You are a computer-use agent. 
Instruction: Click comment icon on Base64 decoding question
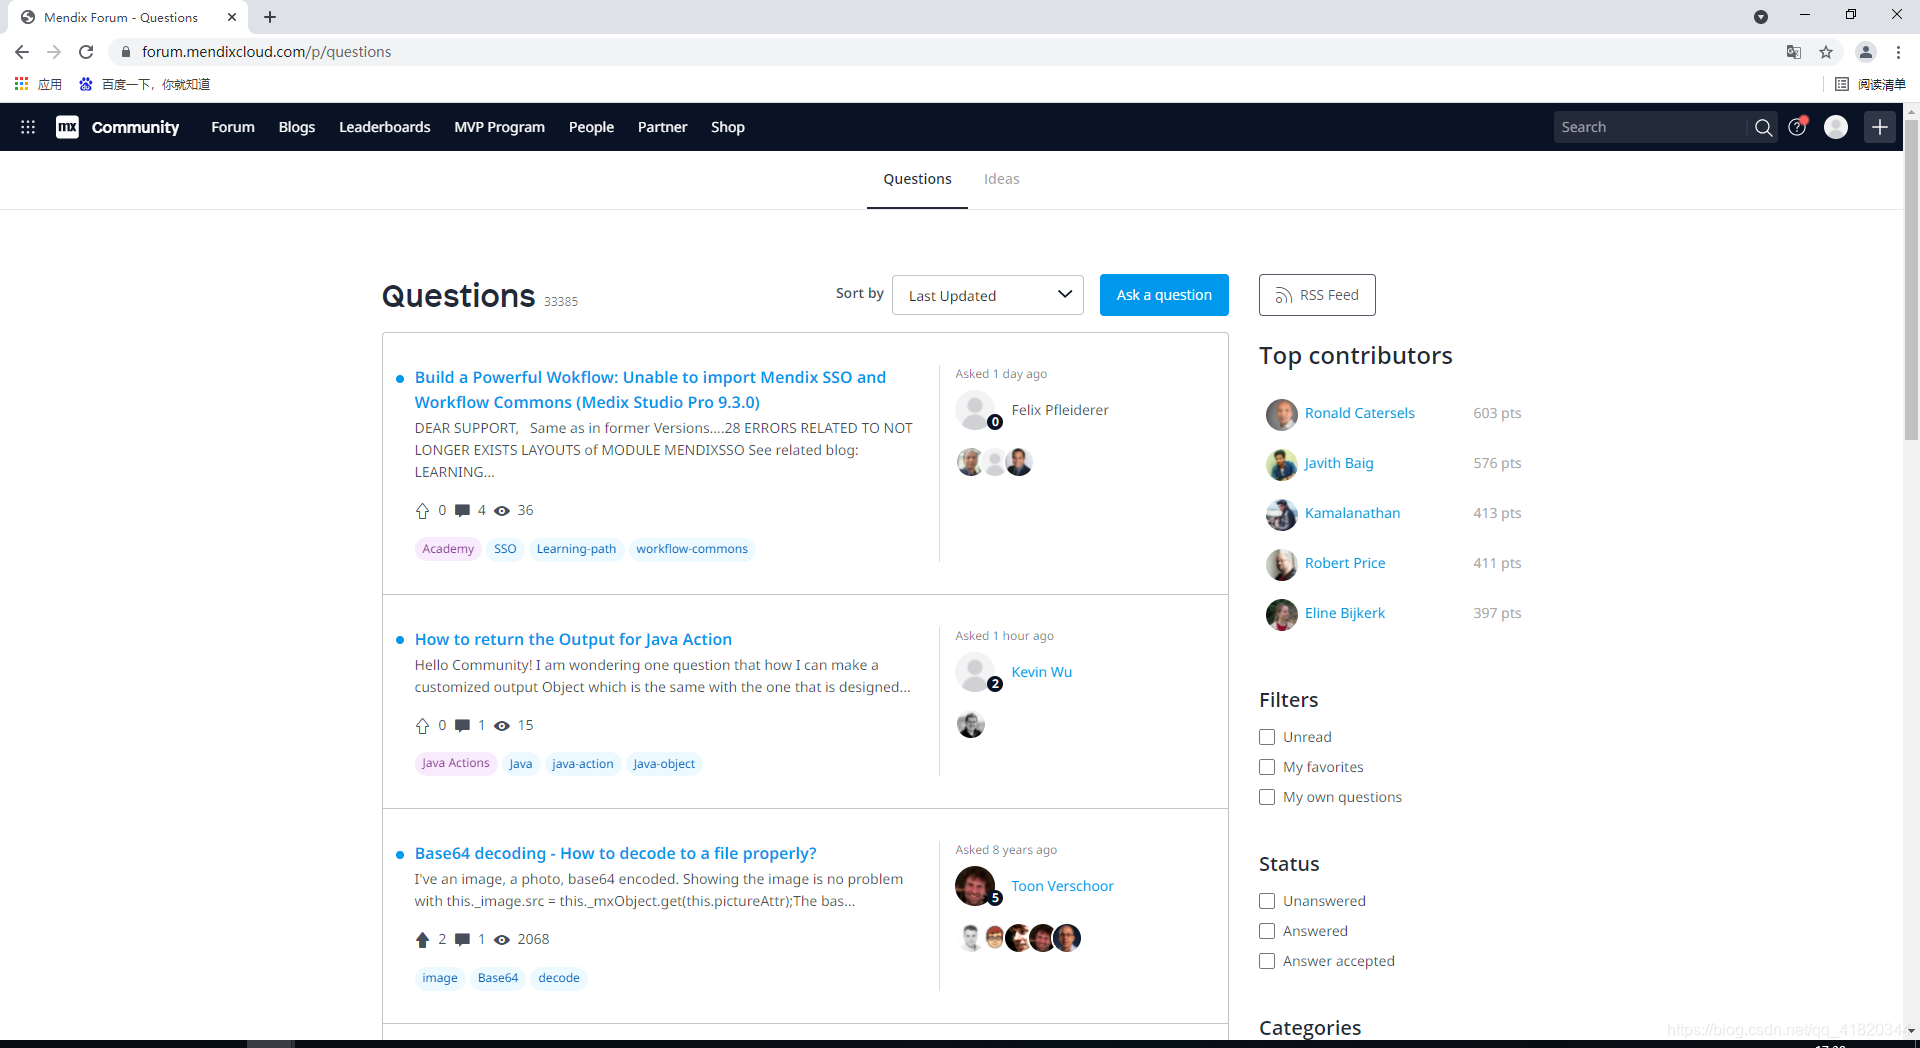click(462, 940)
